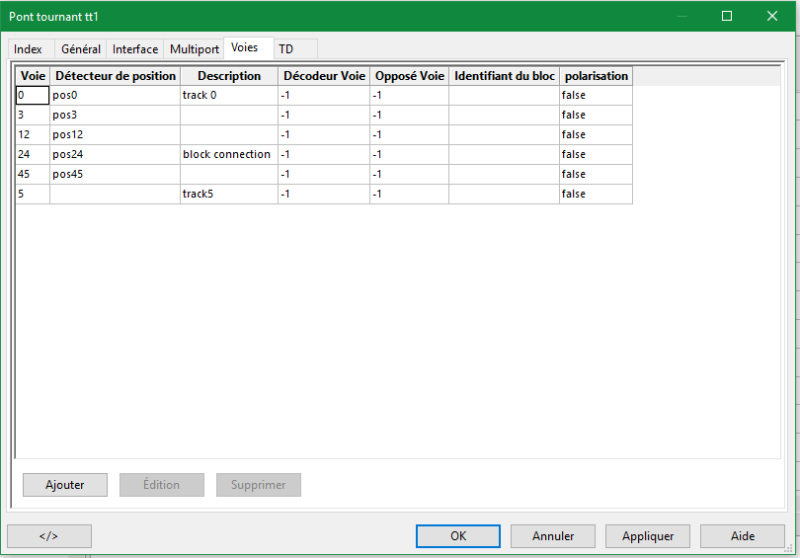Click the Description column header
Image resolution: width=800 pixels, height=558 pixels.
pos(228,76)
